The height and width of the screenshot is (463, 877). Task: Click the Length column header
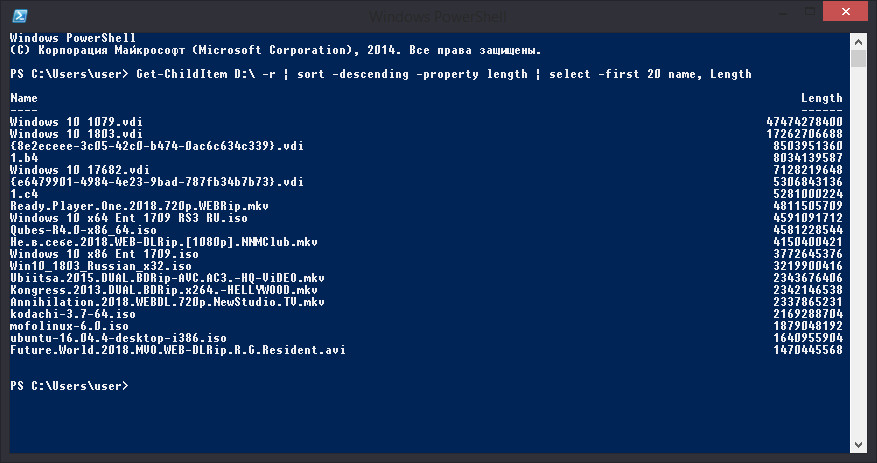click(x=822, y=98)
